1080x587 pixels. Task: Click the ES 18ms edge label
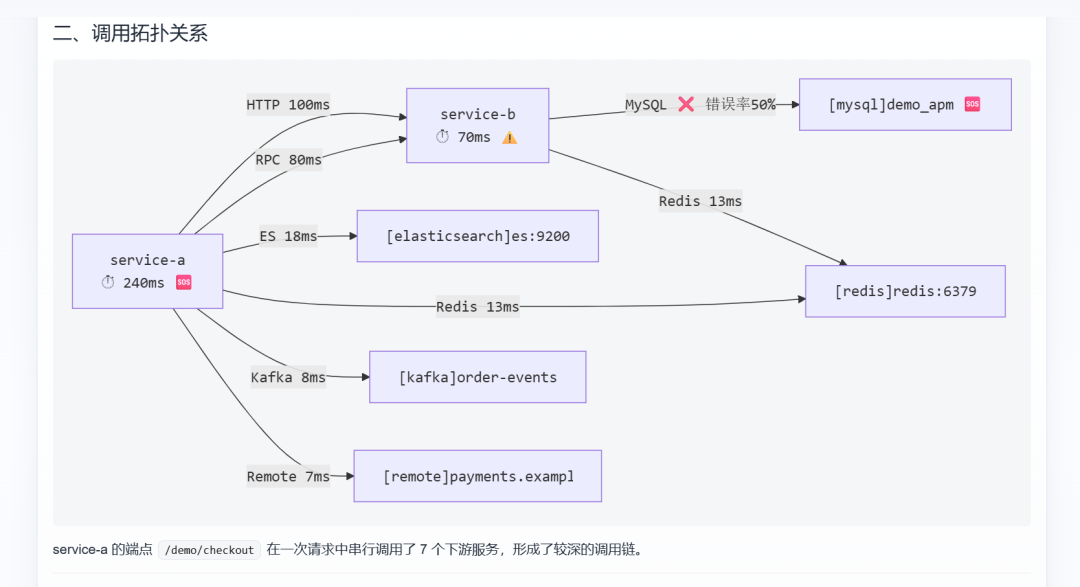288,236
